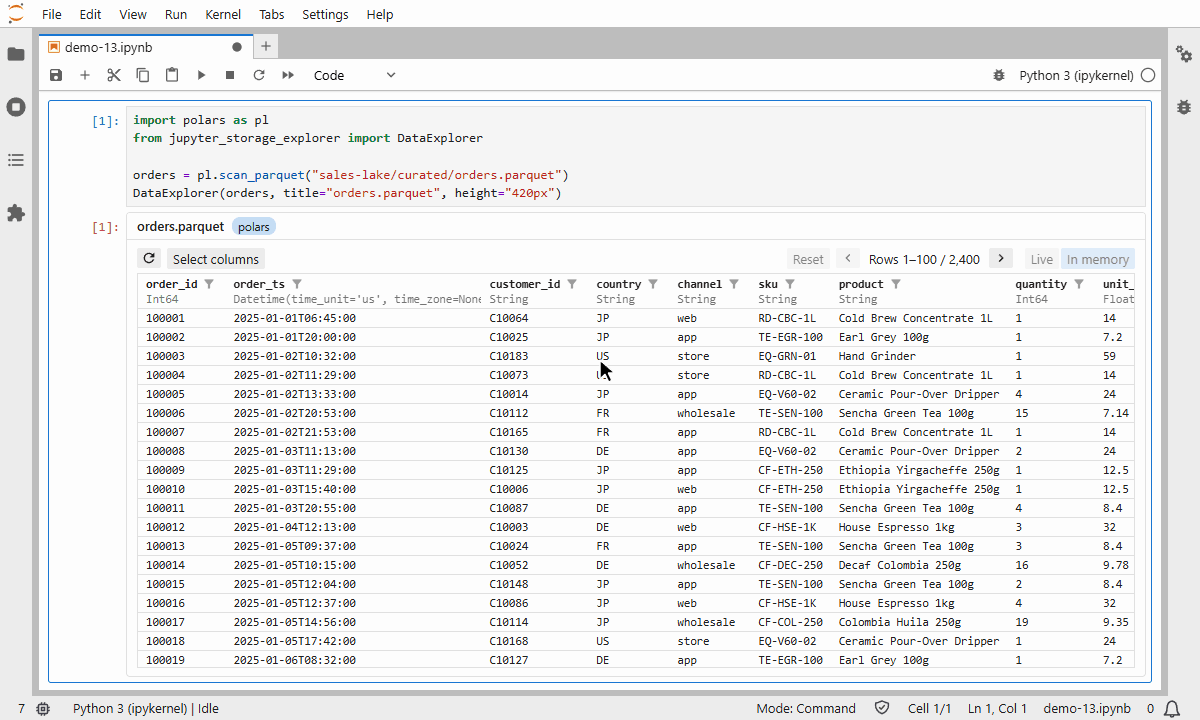Filter the sku column
The height and width of the screenshot is (720, 1200).
click(790, 284)
